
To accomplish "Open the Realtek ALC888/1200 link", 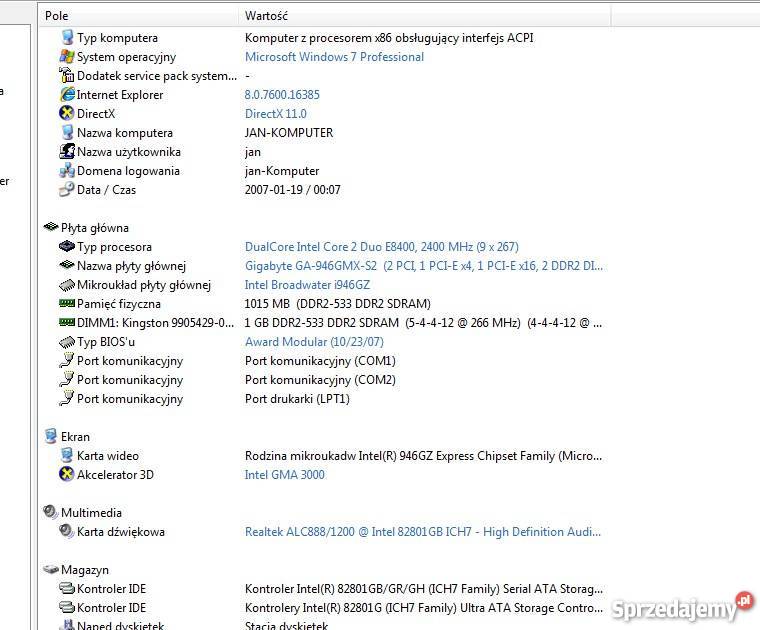I will [423, 532].
